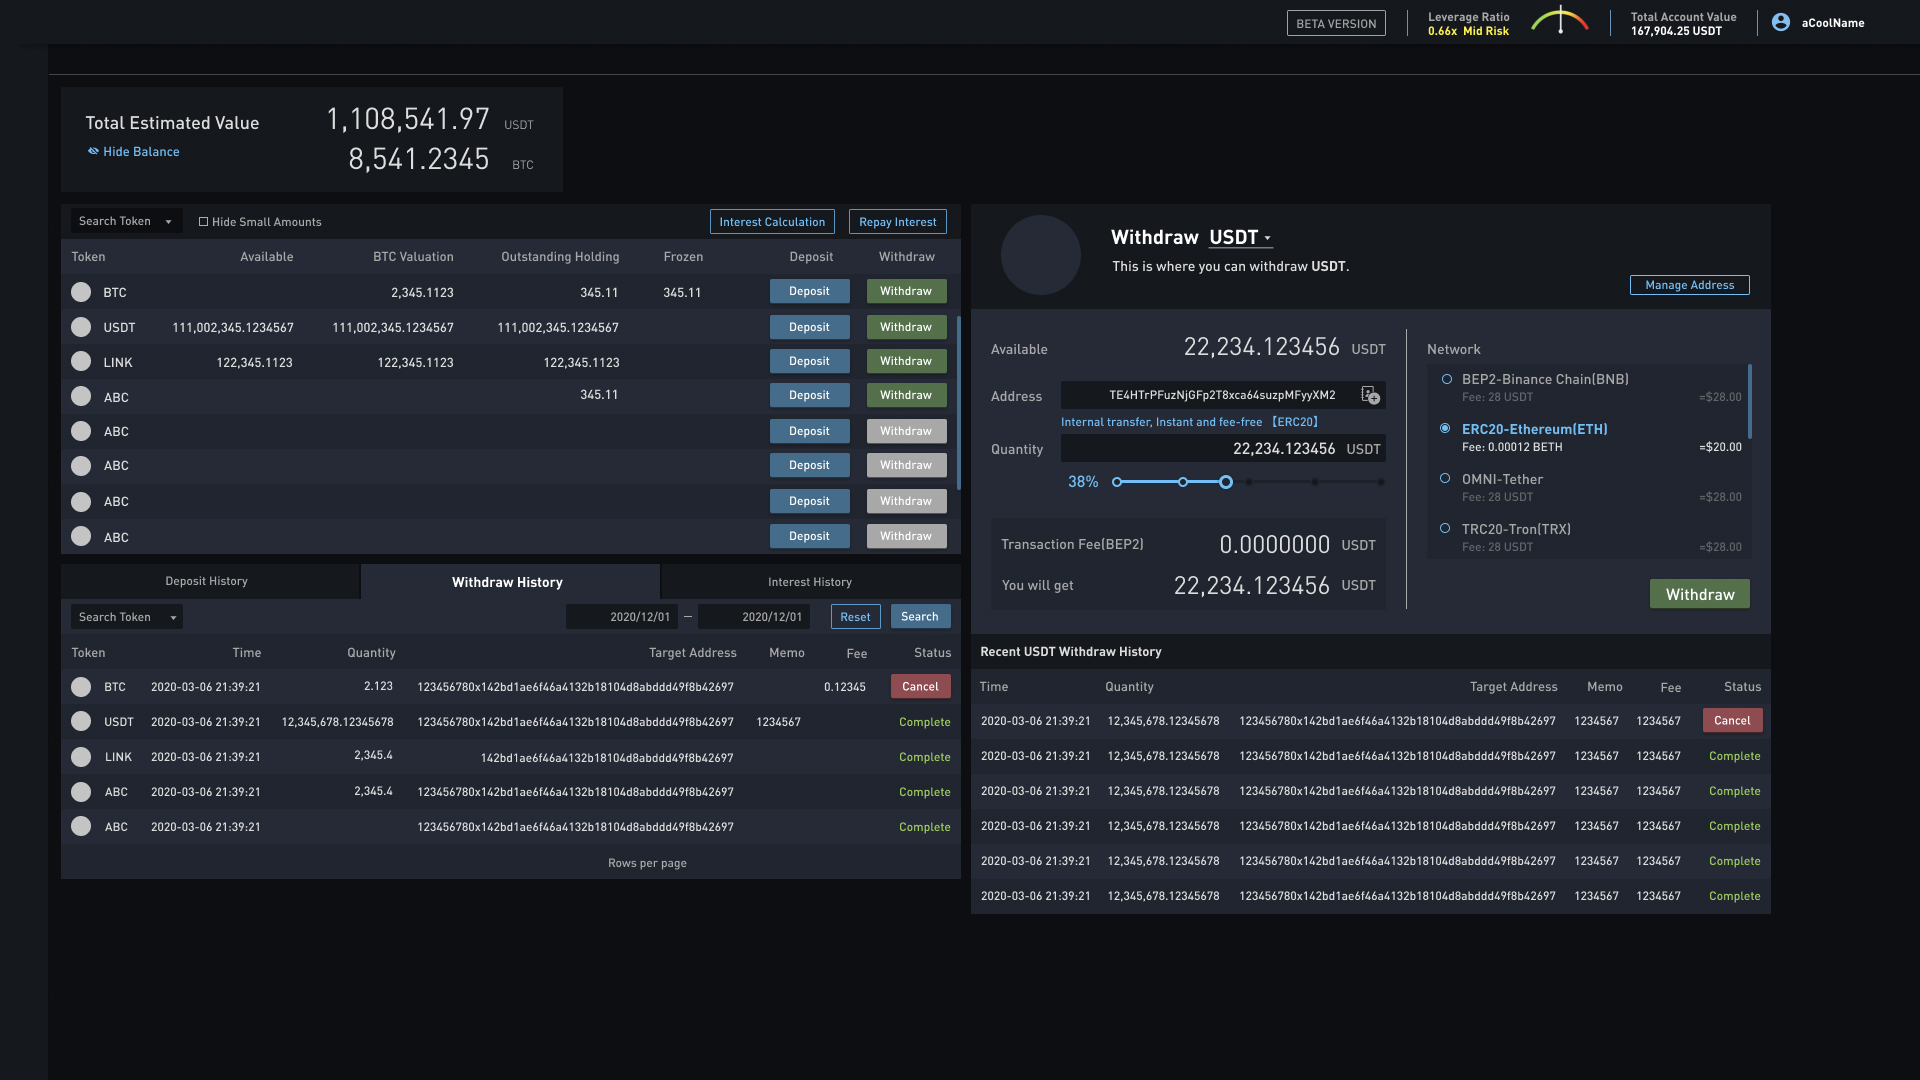Click the BTC token icon in asset table

click(81, 292)
